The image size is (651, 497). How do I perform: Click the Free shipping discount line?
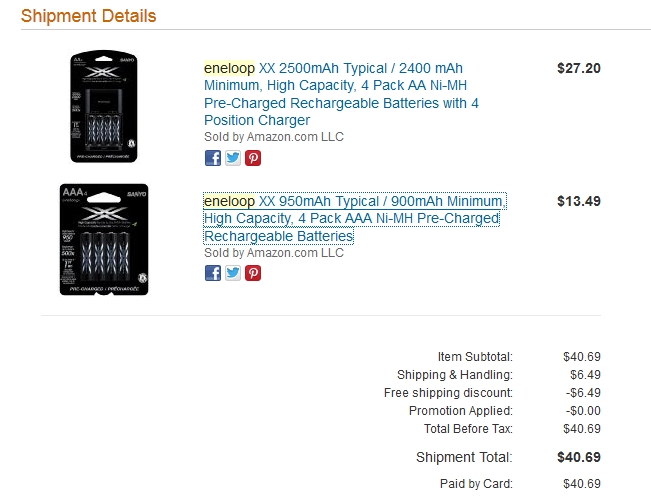tap(448, 393)
